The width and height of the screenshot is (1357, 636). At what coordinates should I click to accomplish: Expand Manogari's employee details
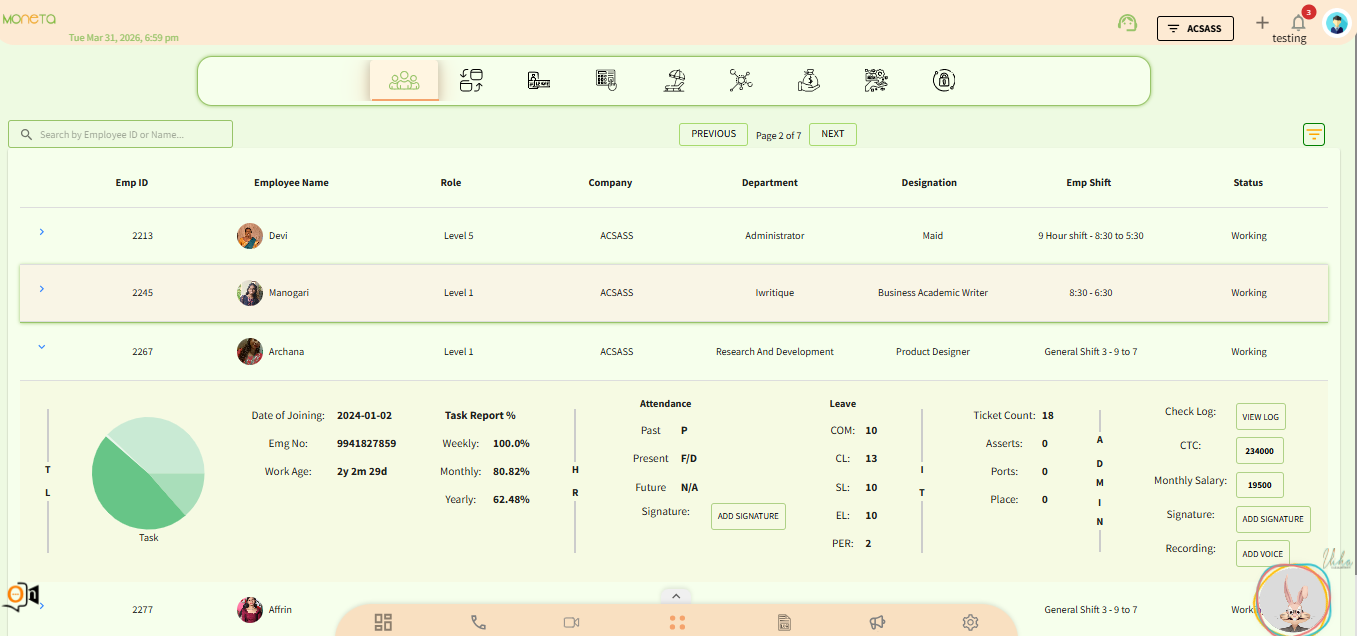tap(41, 289)
